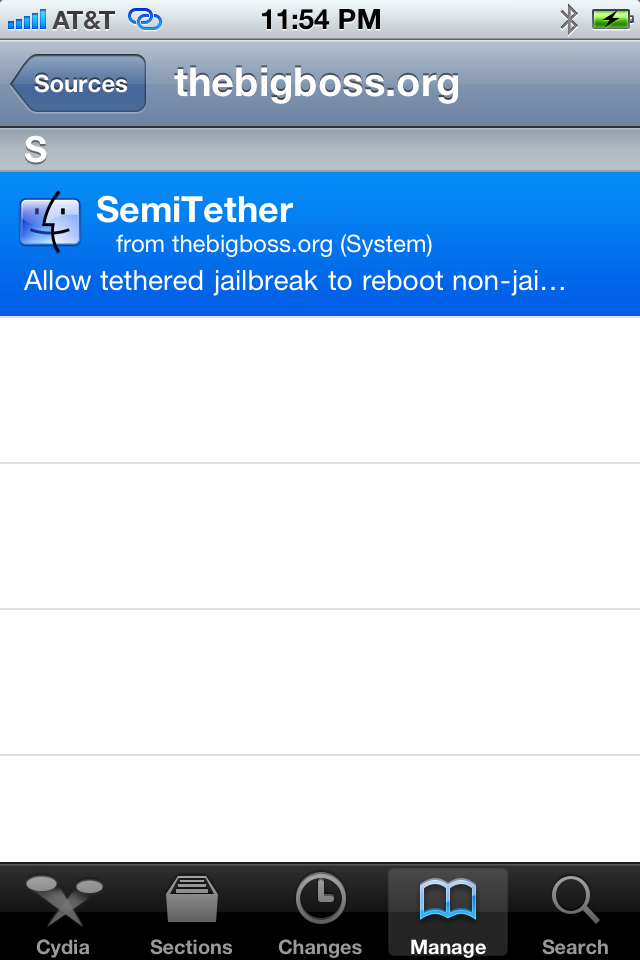The image size is (640, 960).
Task: Tap the 'S' section header
Action: tap(36, 150)
